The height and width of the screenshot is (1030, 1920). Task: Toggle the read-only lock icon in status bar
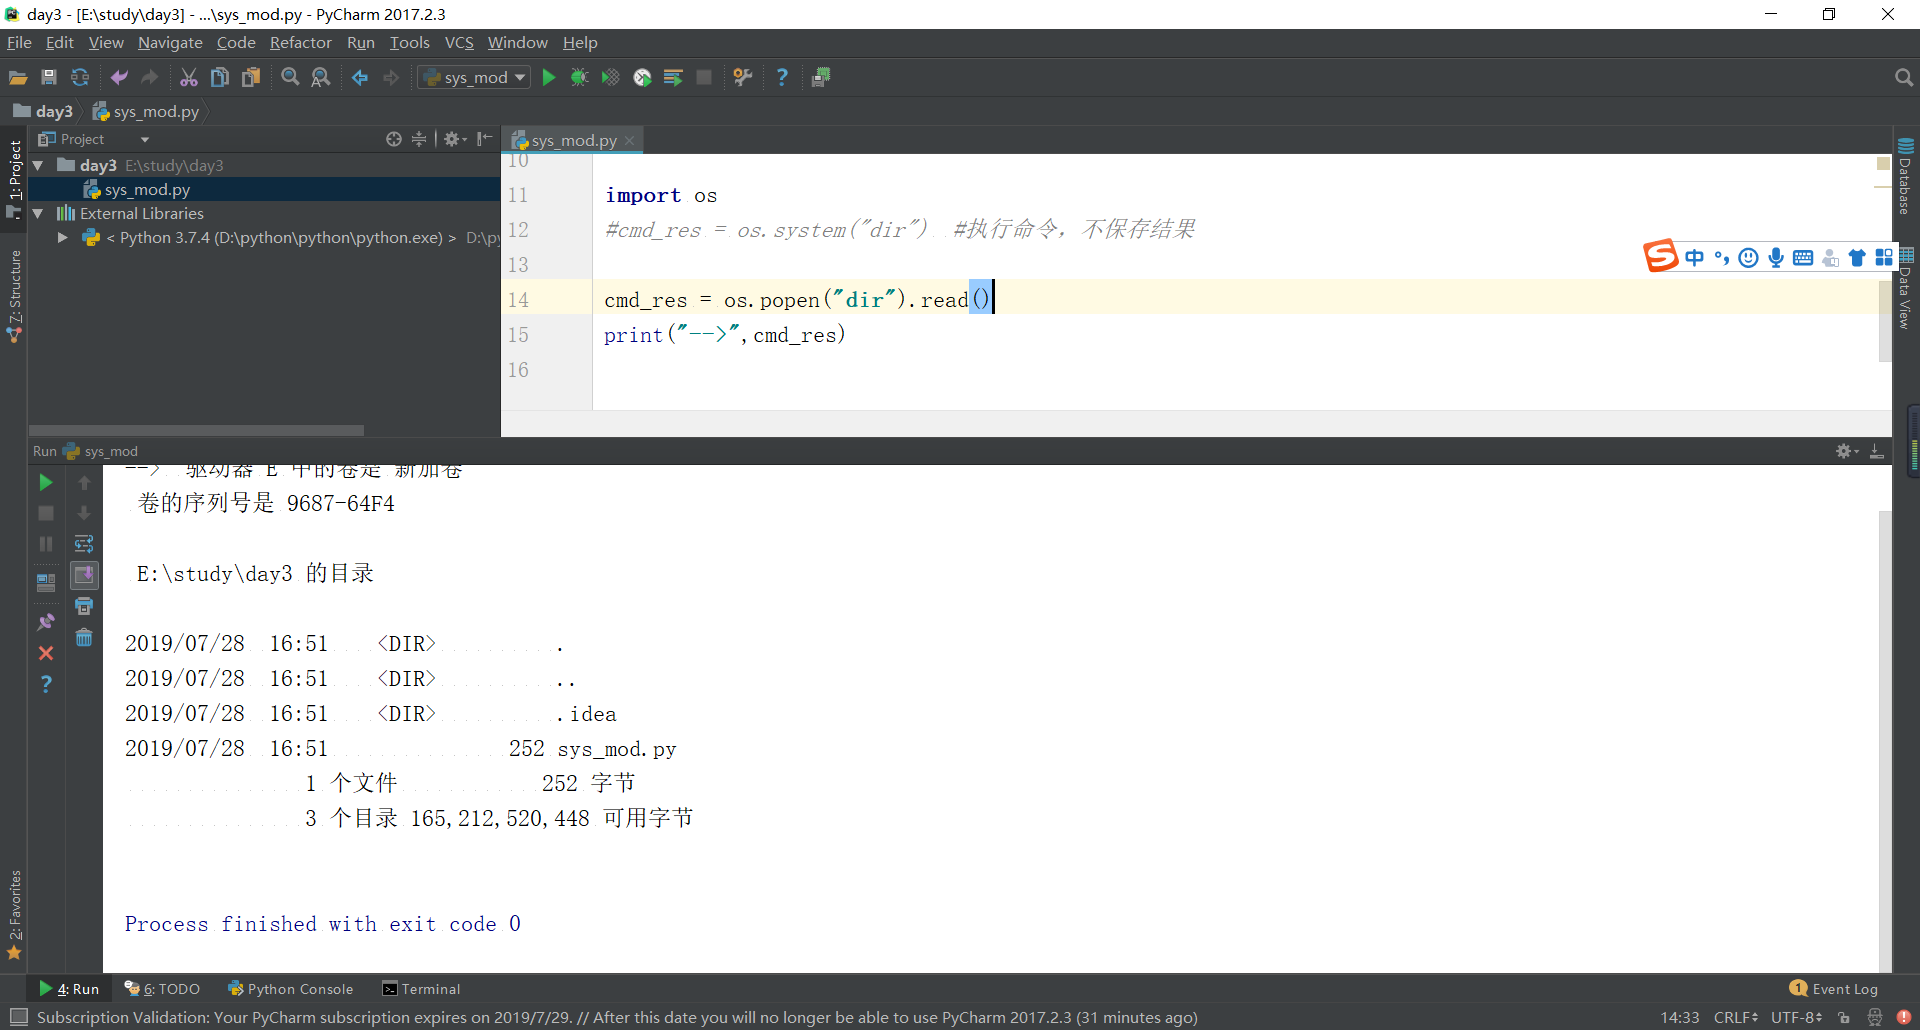tap(1844, 1017)
